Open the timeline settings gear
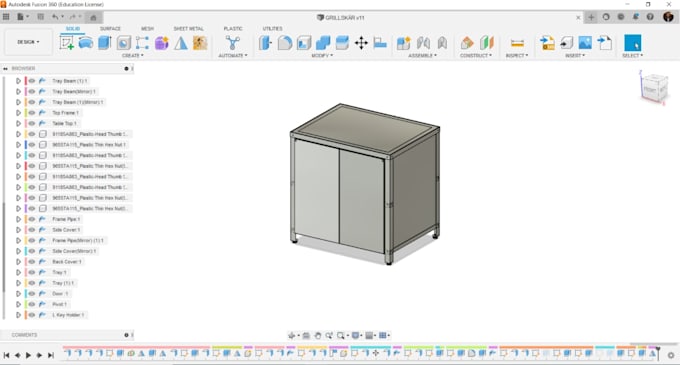 point(671,355)
